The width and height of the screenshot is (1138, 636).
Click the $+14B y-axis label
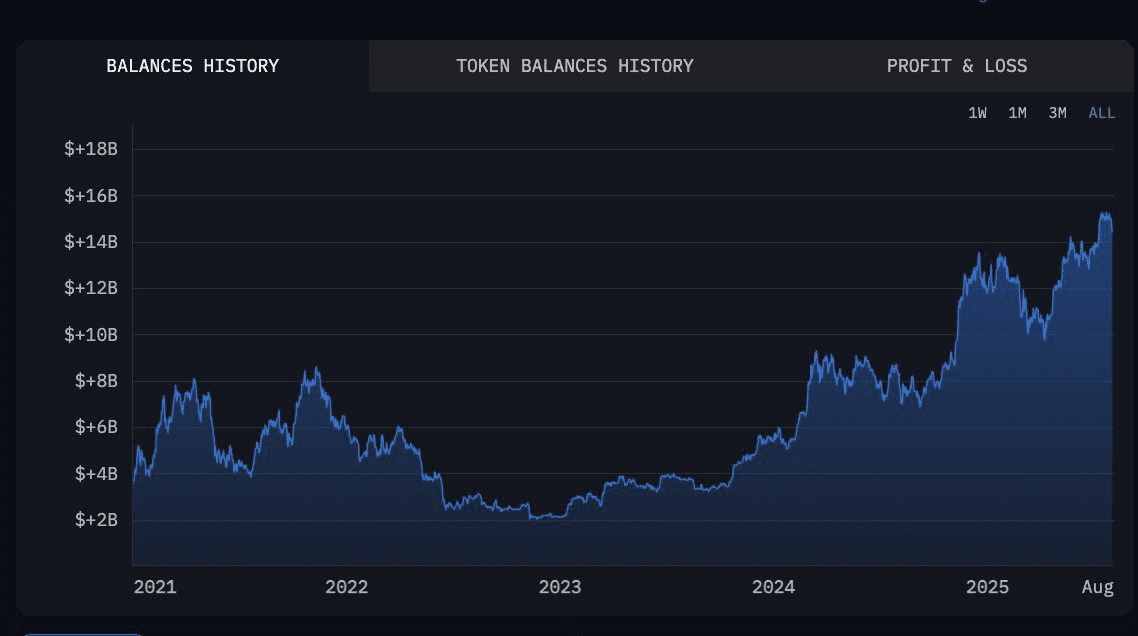pos(91,242)
